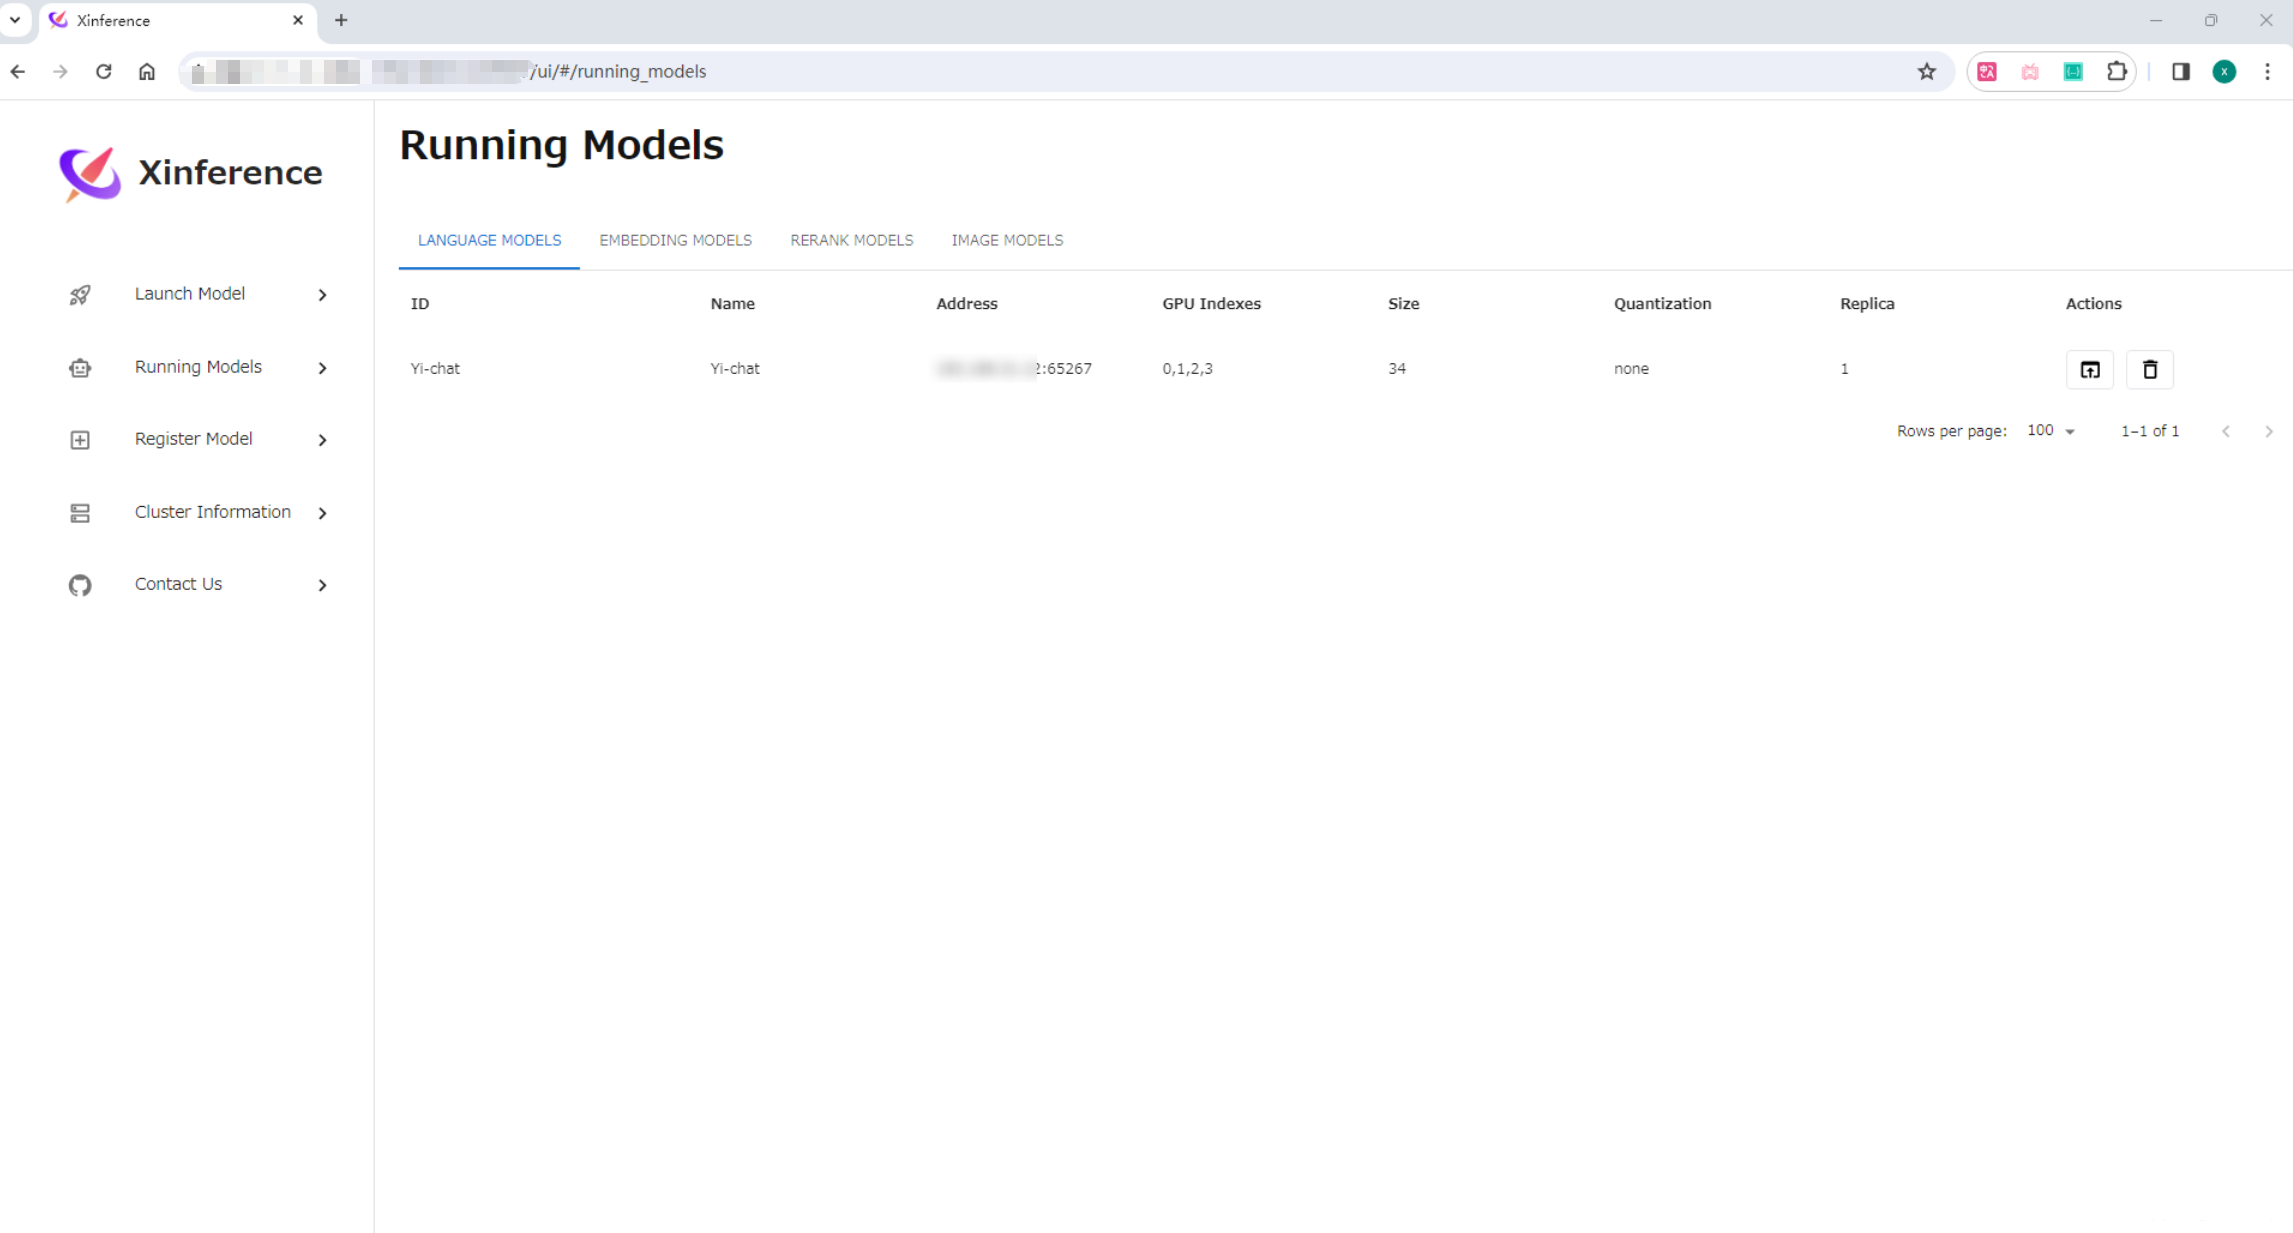Viewport: 2293px width, 1233px height.
Task: Open the browser extensions puzzle icon
Action: coord(2116,71)
